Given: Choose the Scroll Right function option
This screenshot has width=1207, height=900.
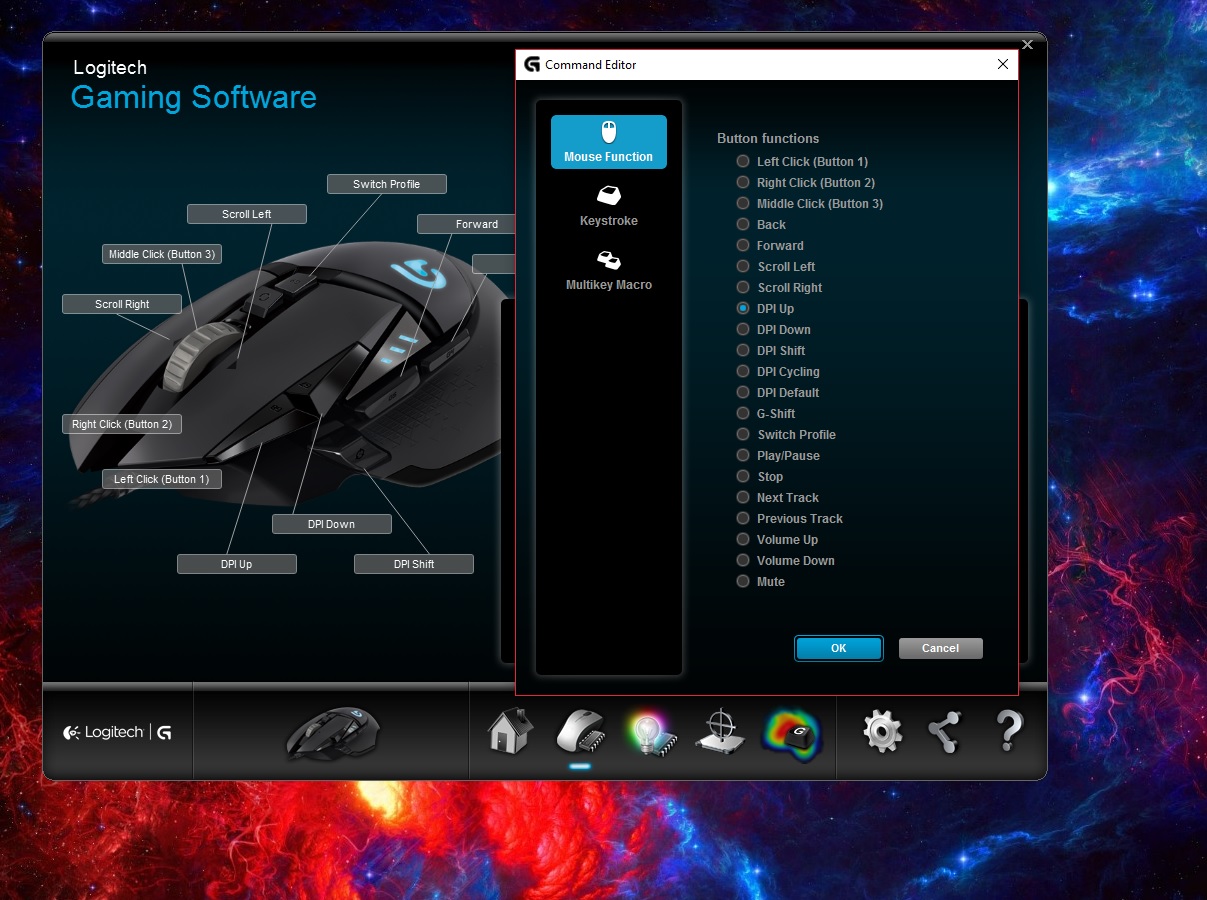Looking at the screenshot, I should [743, 287].
